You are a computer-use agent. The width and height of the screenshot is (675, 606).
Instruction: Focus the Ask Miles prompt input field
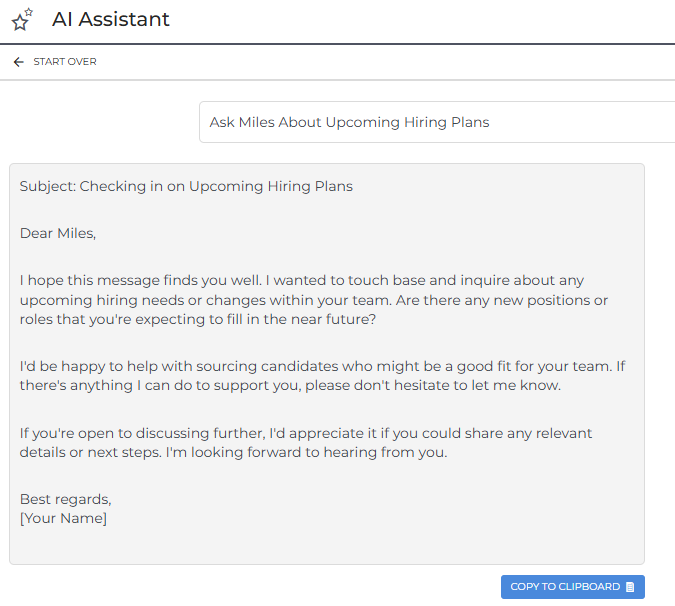tap(436, 122)
